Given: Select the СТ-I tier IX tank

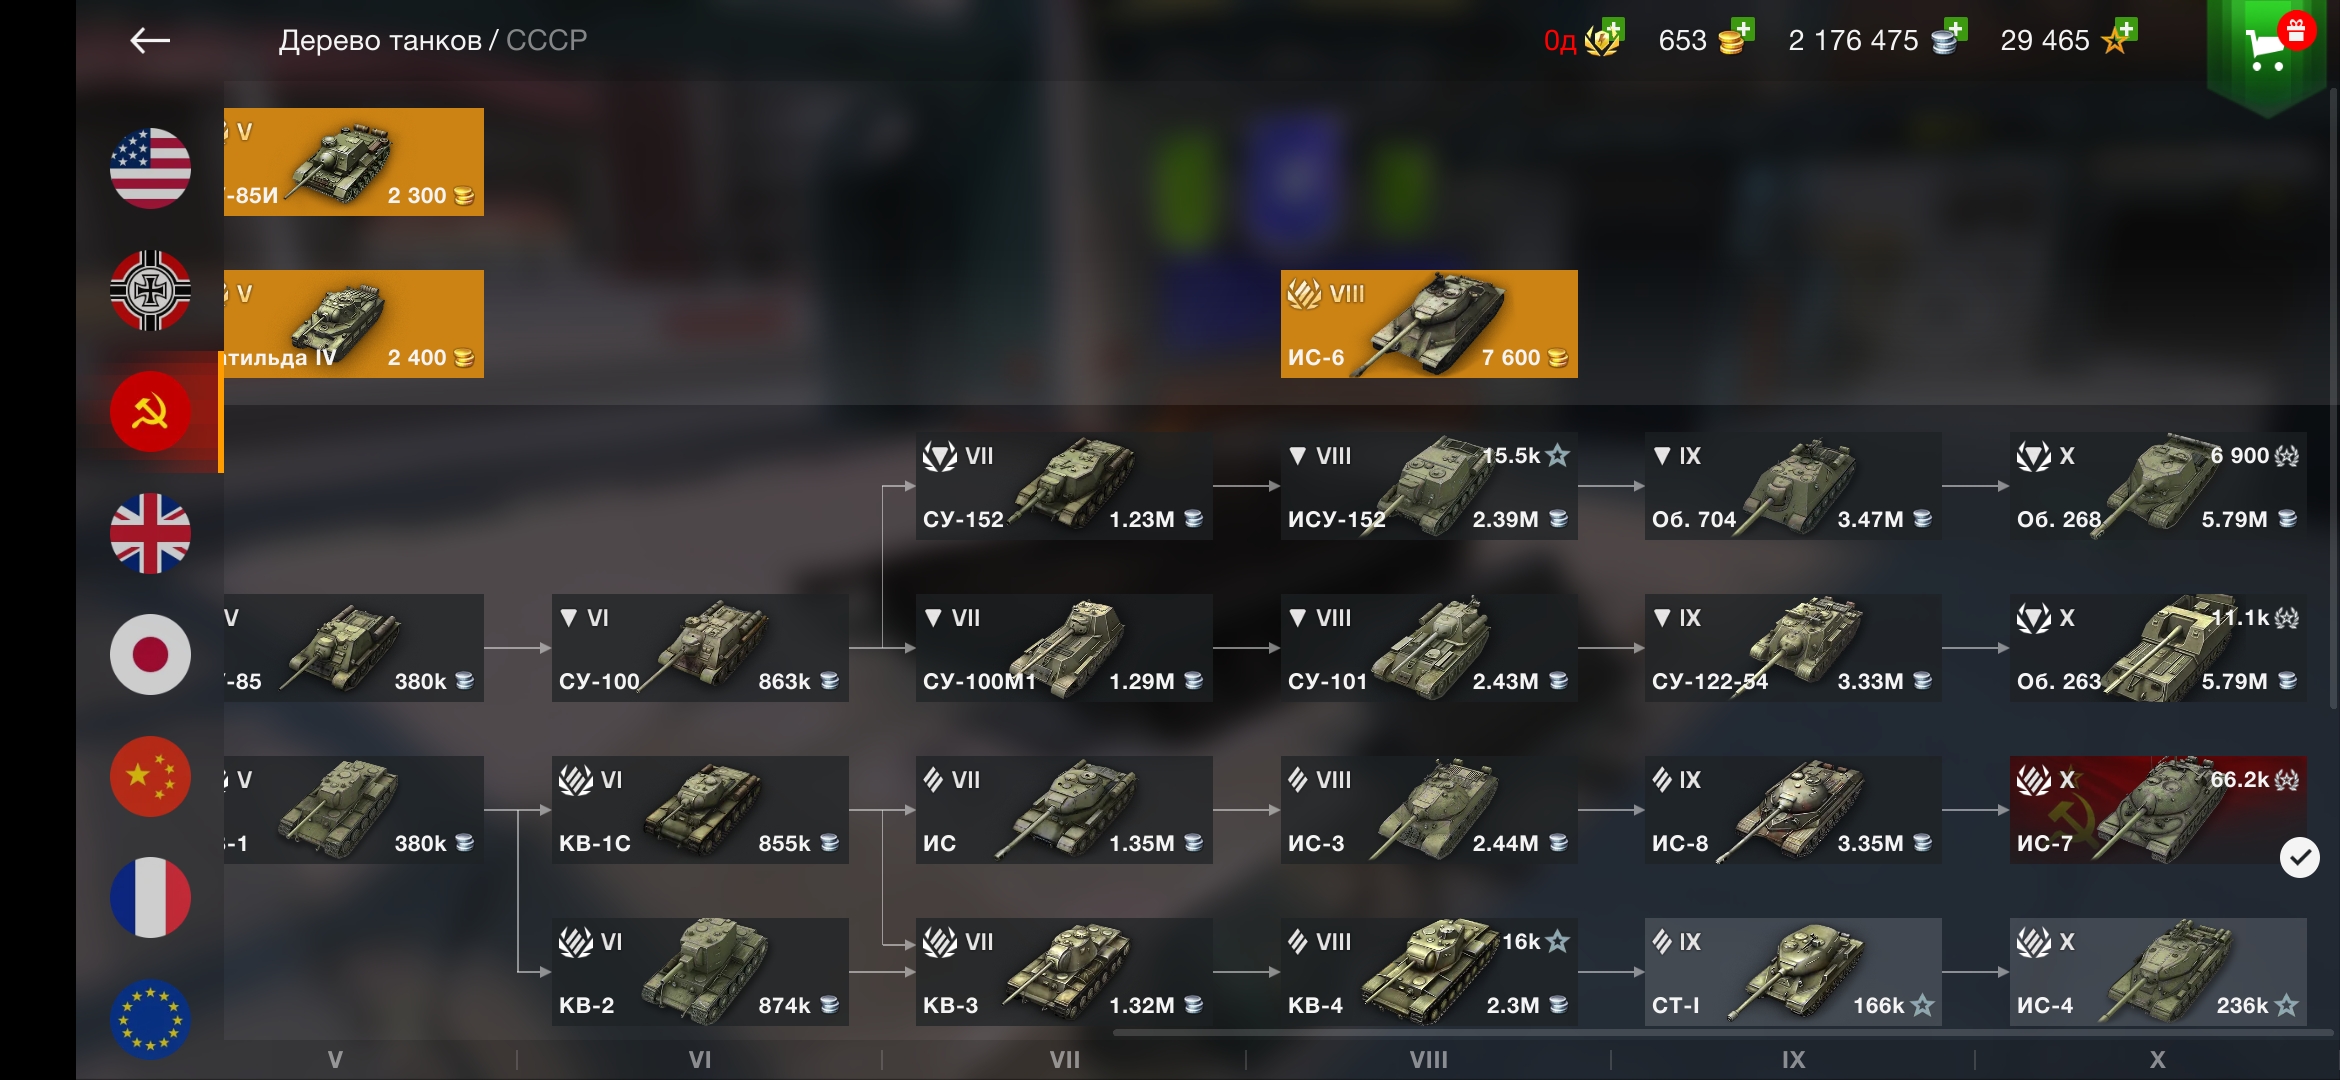Looking at the screenshot, I should pyautogui.click(x=1793, y=972).
